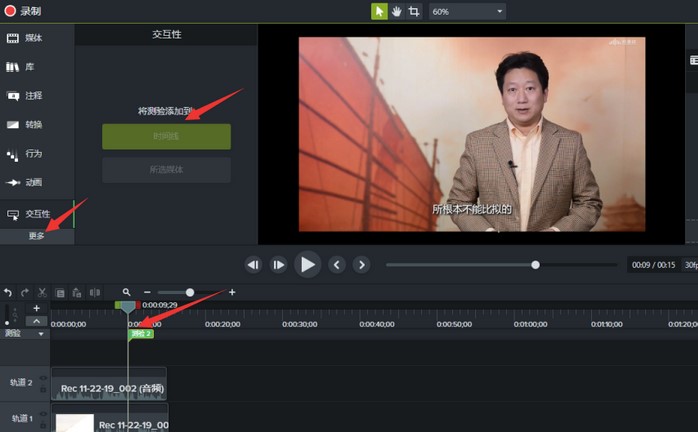The image size is (698, 432).
Task: Expand the 更多 section in sidebar
Action: (37, 236)
